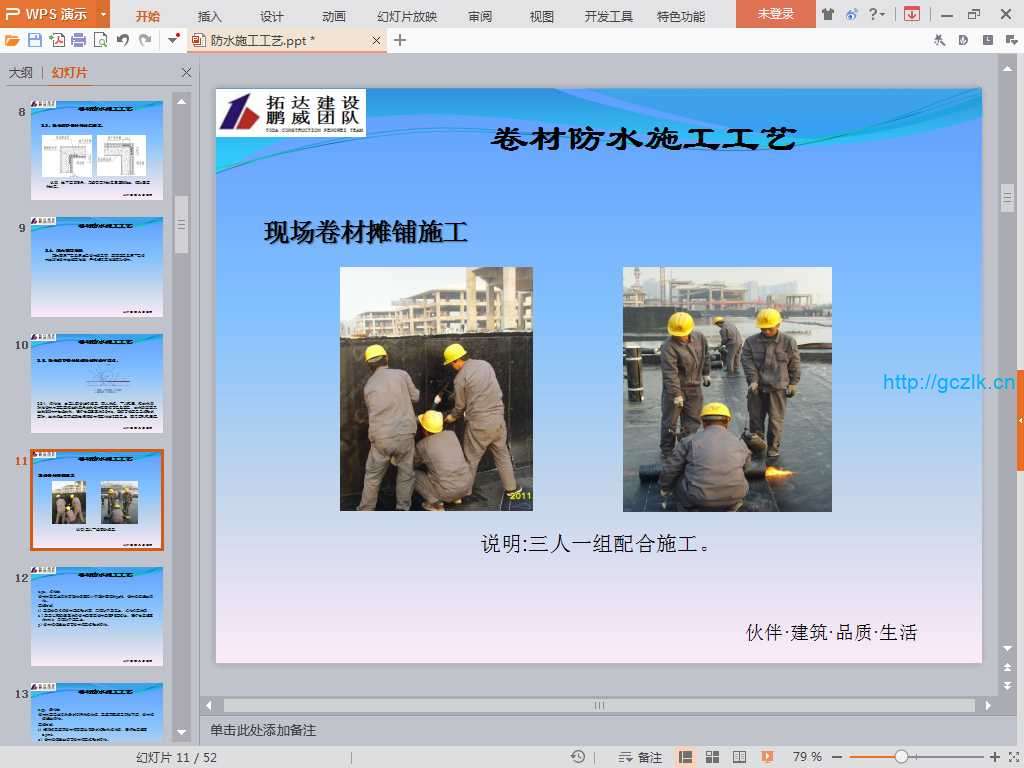Open the 插入 ribbon tab
1024x768 pixels.
click(209, 16)
